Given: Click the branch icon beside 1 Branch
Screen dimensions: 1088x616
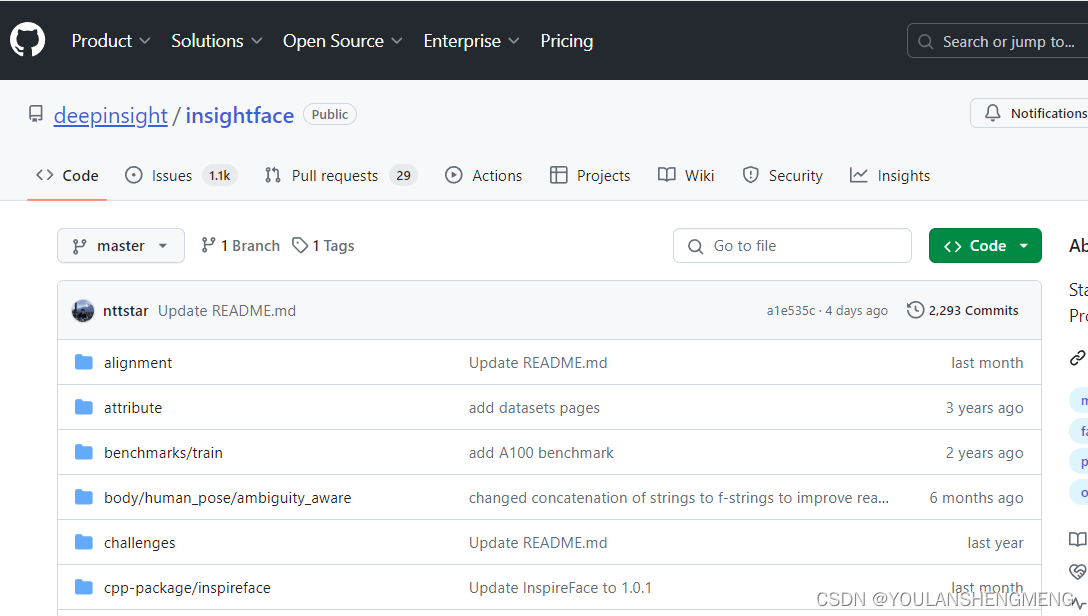Looking at the screenshot, I should point(208,245).
